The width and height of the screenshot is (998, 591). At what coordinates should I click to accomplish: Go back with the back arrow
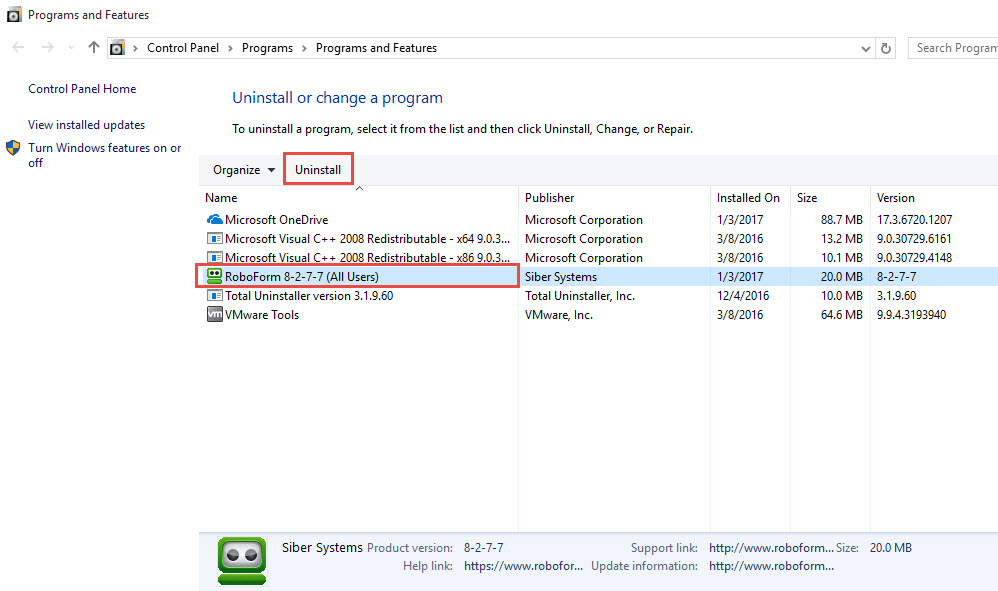point(18,47)
